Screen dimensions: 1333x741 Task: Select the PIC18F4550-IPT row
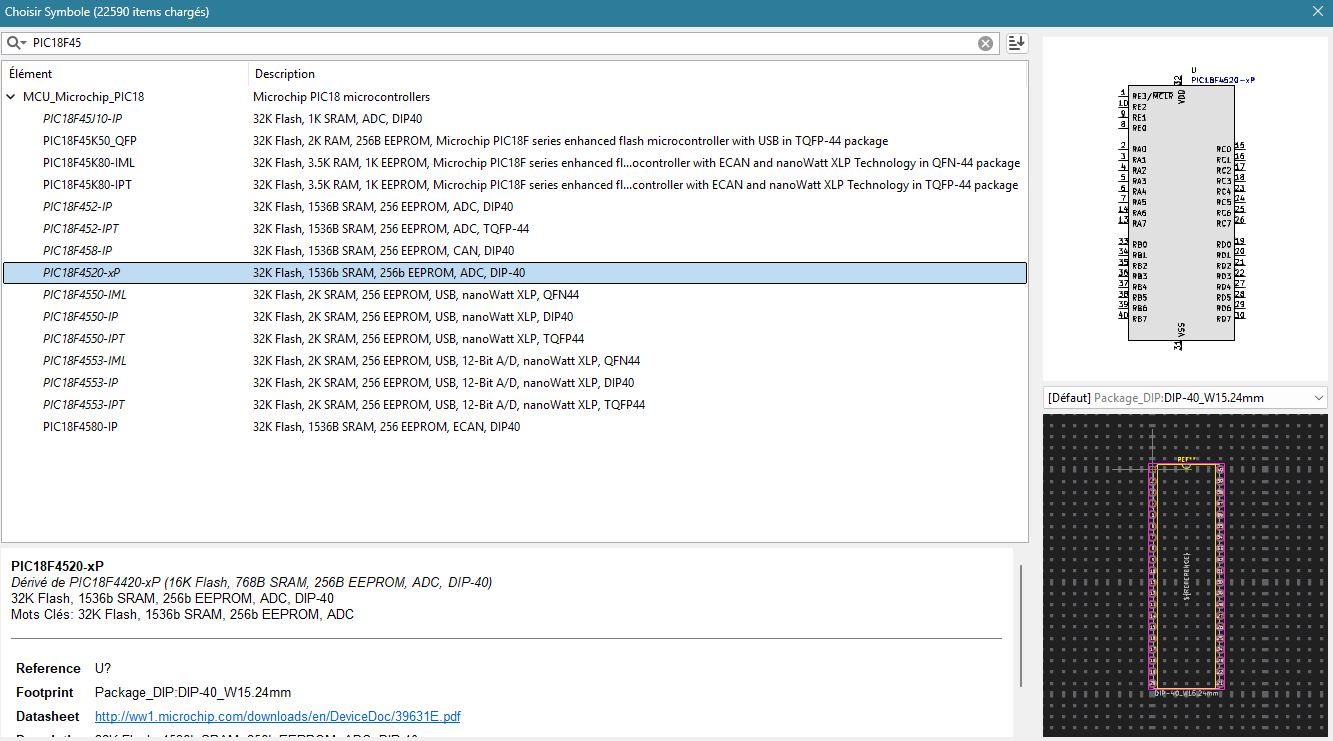(515, 339)
